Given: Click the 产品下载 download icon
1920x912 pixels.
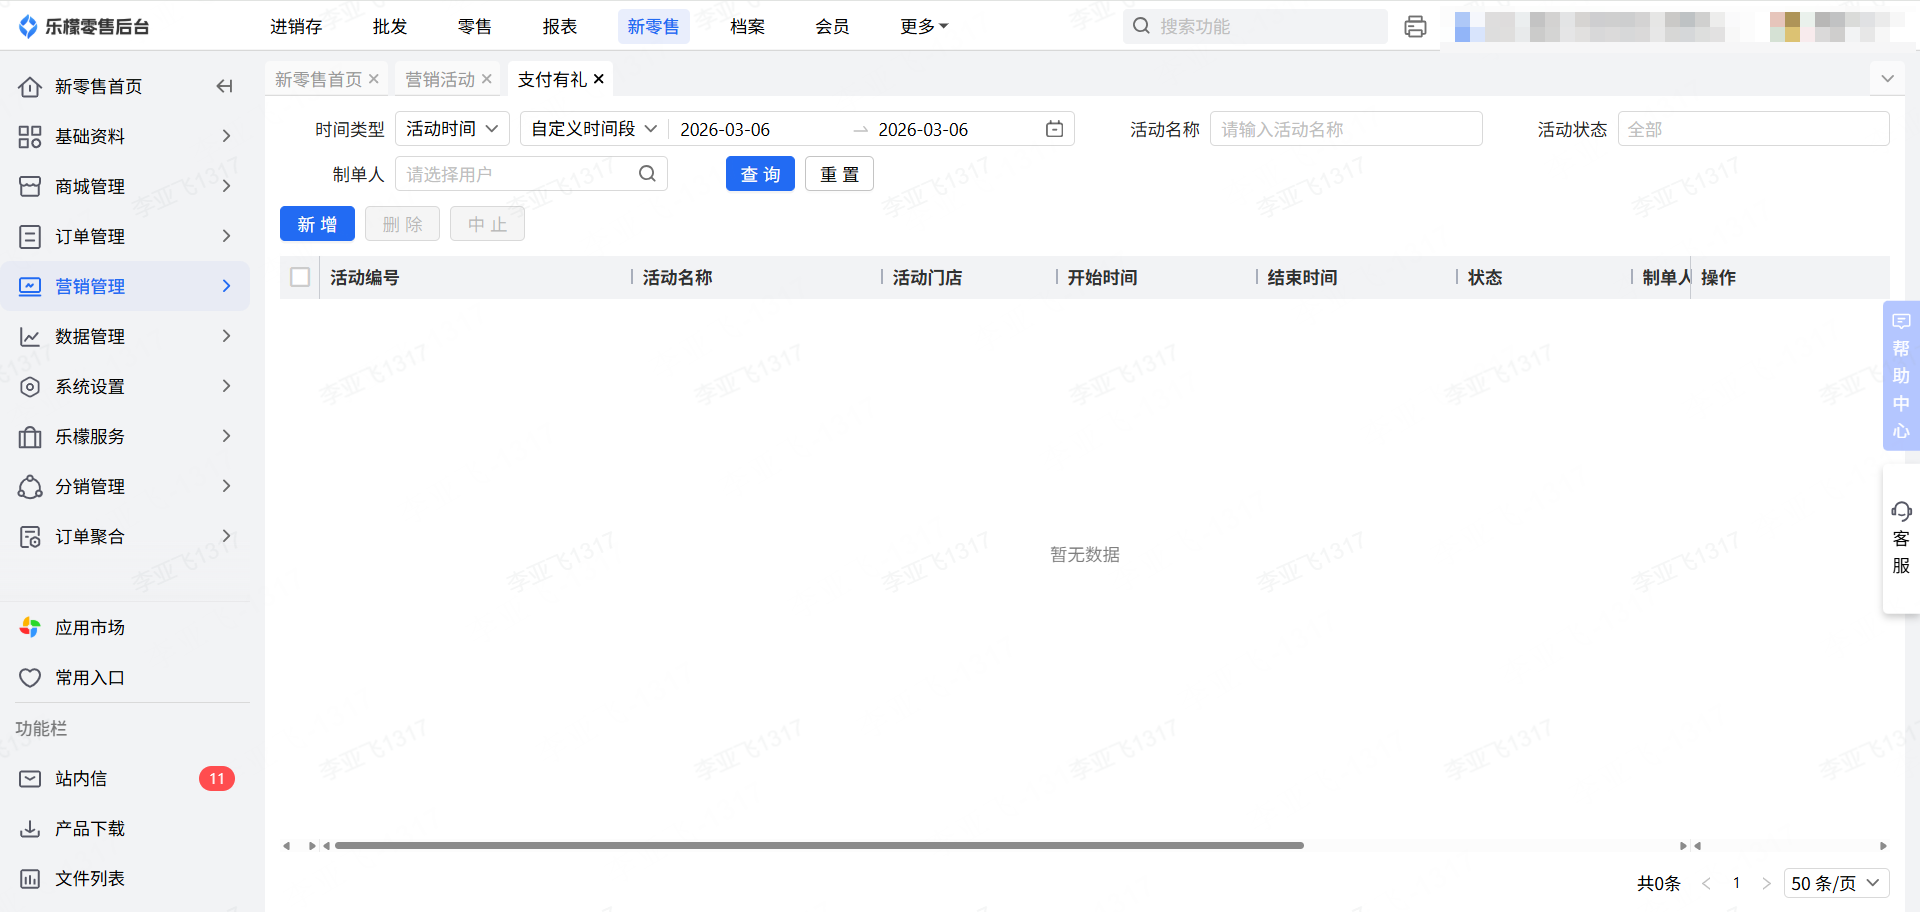Looking at the screenshot, I should [x=30, y=829].
